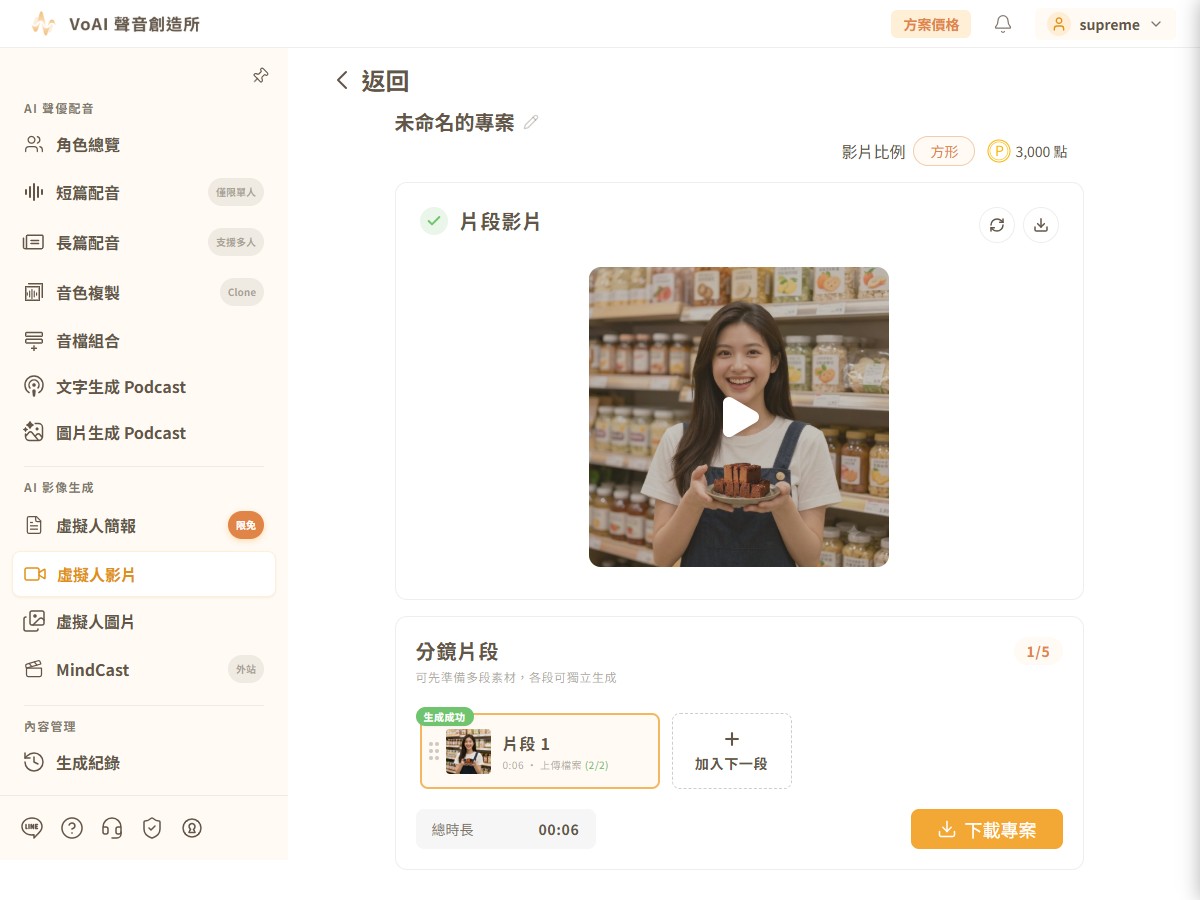
Task: Click the 1/5 segment counter
Action: pyautogui.click(x=1038, y=652)
